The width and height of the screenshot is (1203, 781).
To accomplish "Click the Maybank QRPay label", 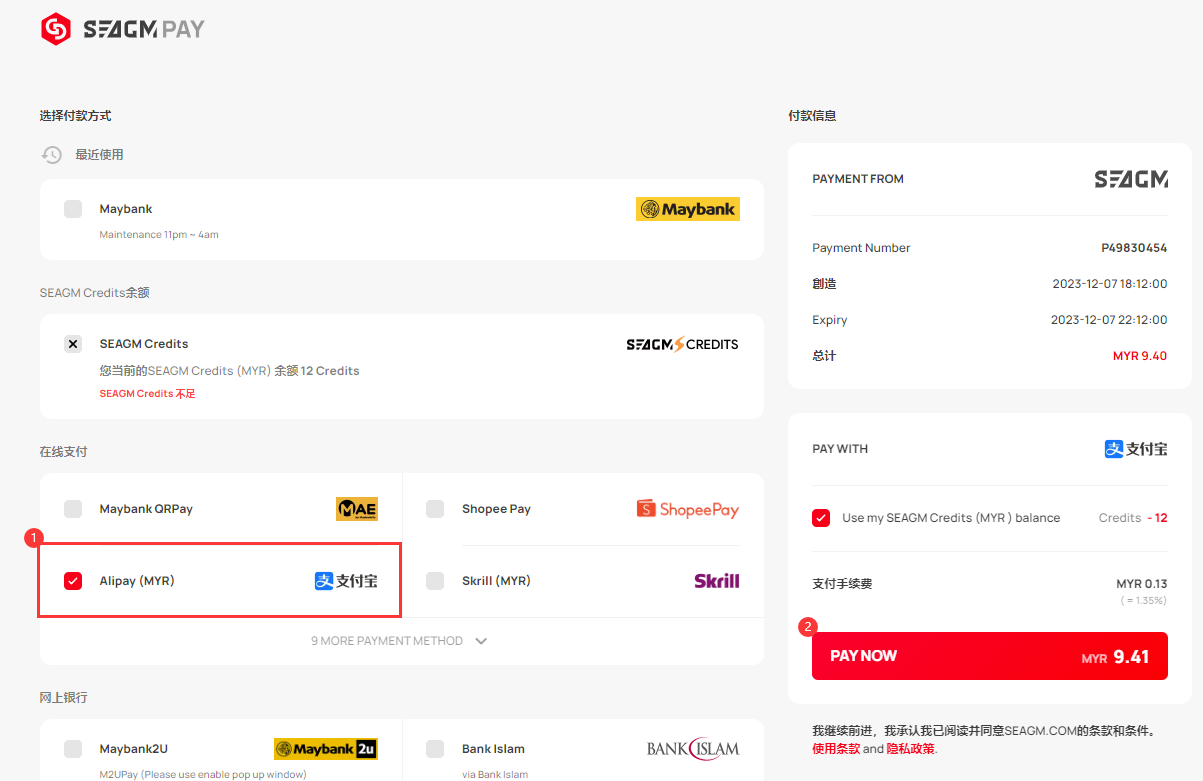I will point(146,509).
